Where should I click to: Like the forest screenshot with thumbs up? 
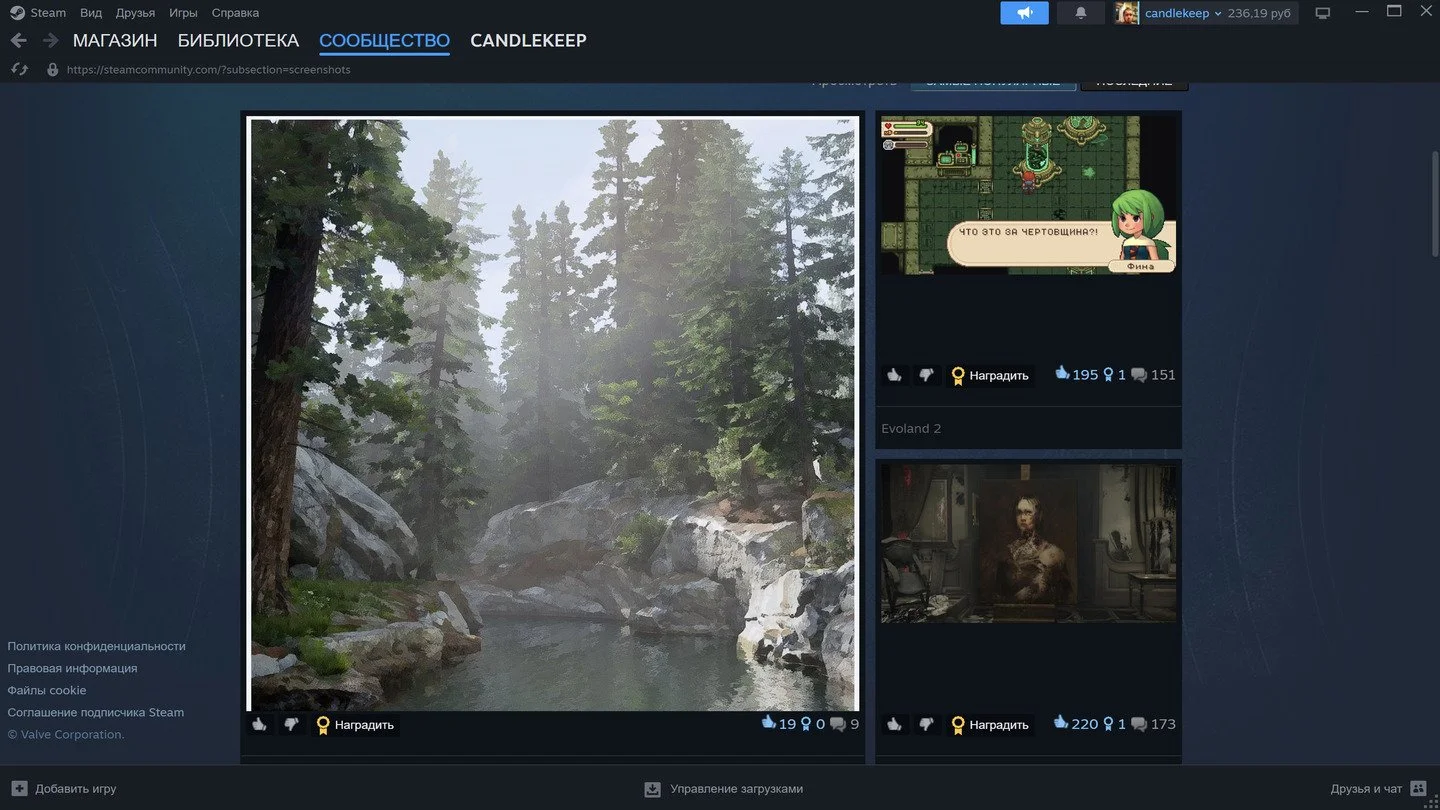pyautogui.click(x=260, y=725)
